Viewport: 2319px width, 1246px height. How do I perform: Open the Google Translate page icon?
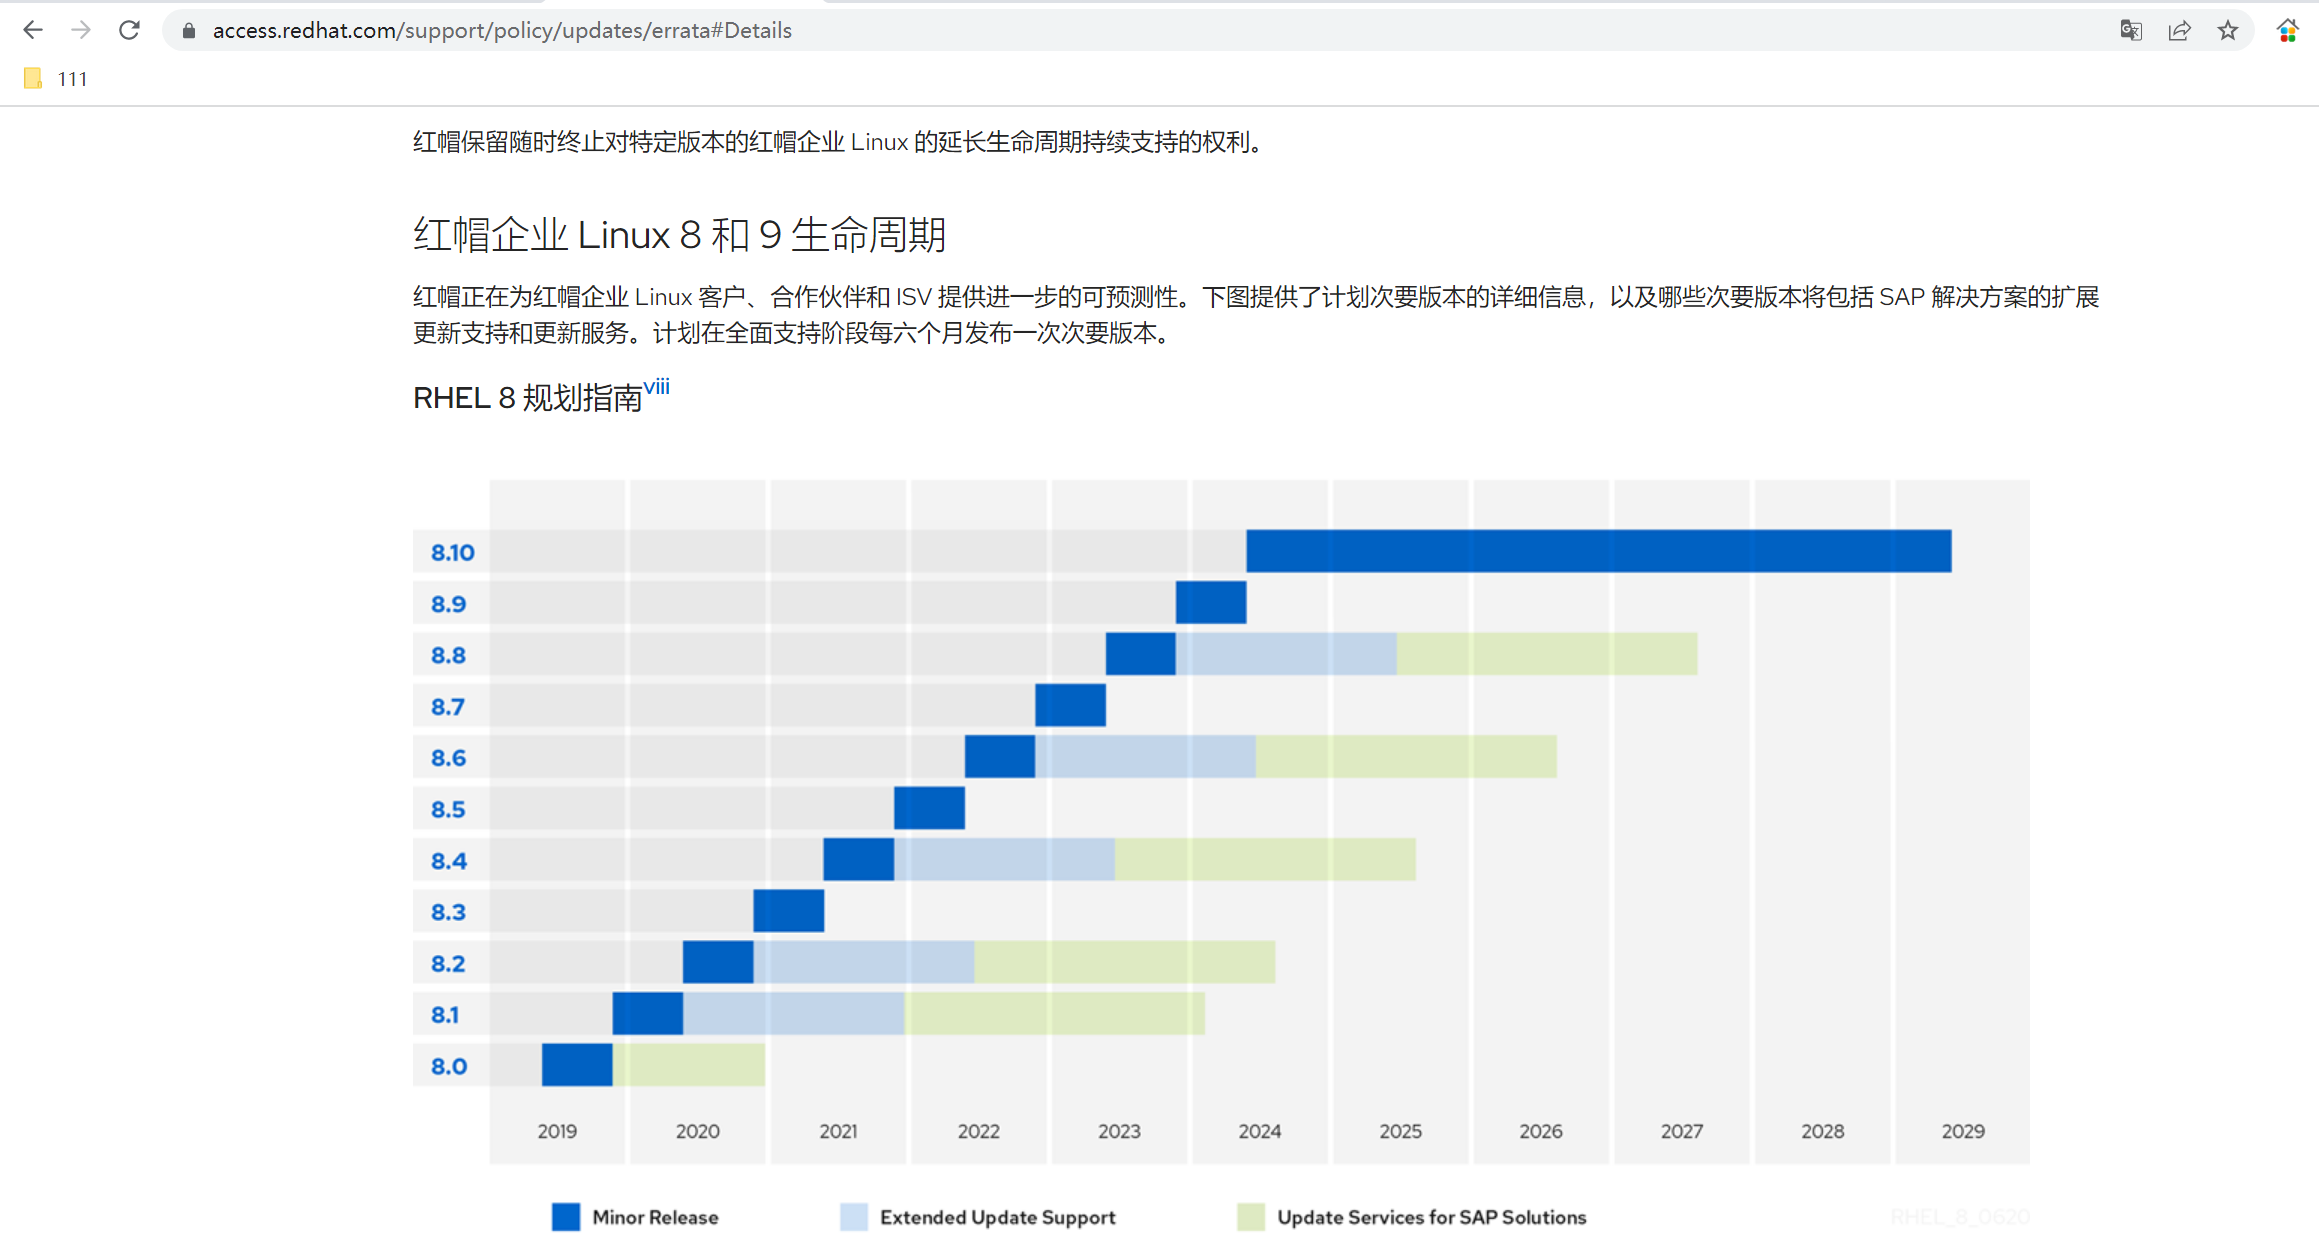[2131, 30]
